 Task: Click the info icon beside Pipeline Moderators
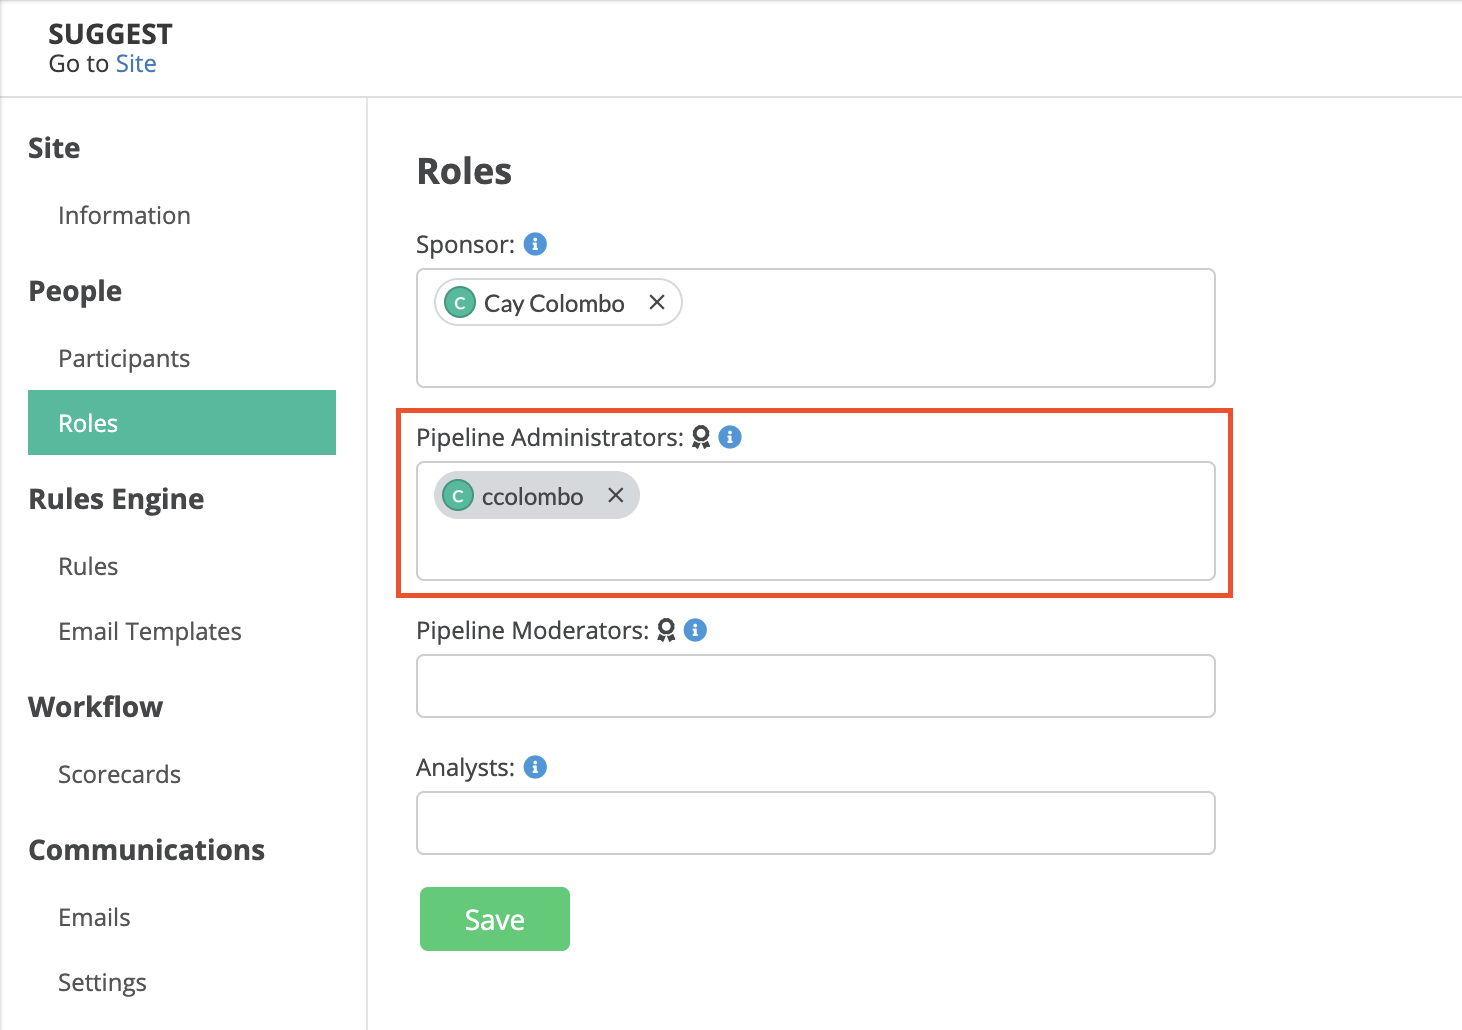(696, 630)
